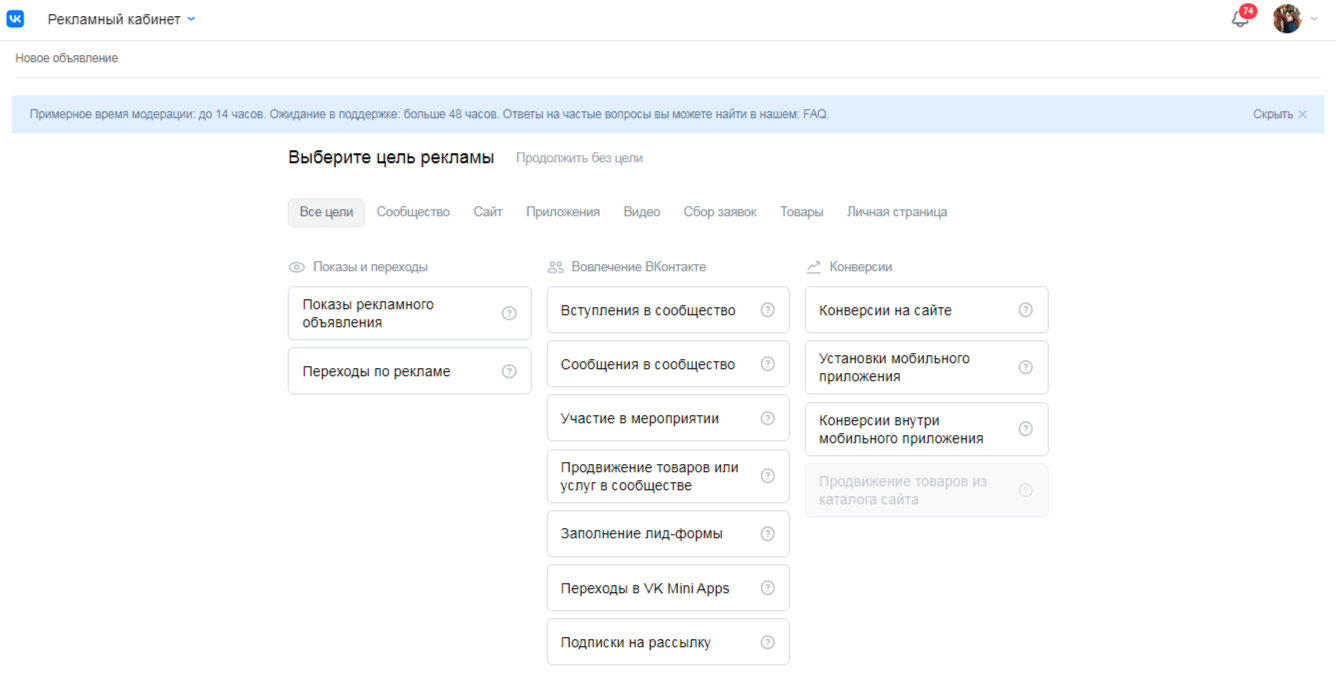Pick Конверсии внутри мобильного приложения goal

(x=900, y=429)
